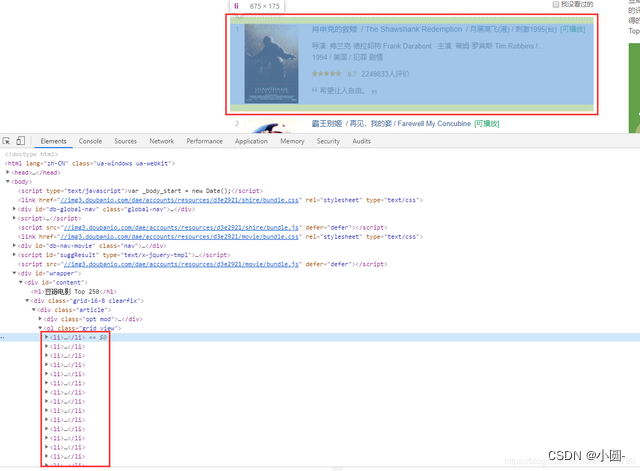The width and height of the screenshot is (640, 471).
Task: Select the doctype html line
Action: pos(31,154)
